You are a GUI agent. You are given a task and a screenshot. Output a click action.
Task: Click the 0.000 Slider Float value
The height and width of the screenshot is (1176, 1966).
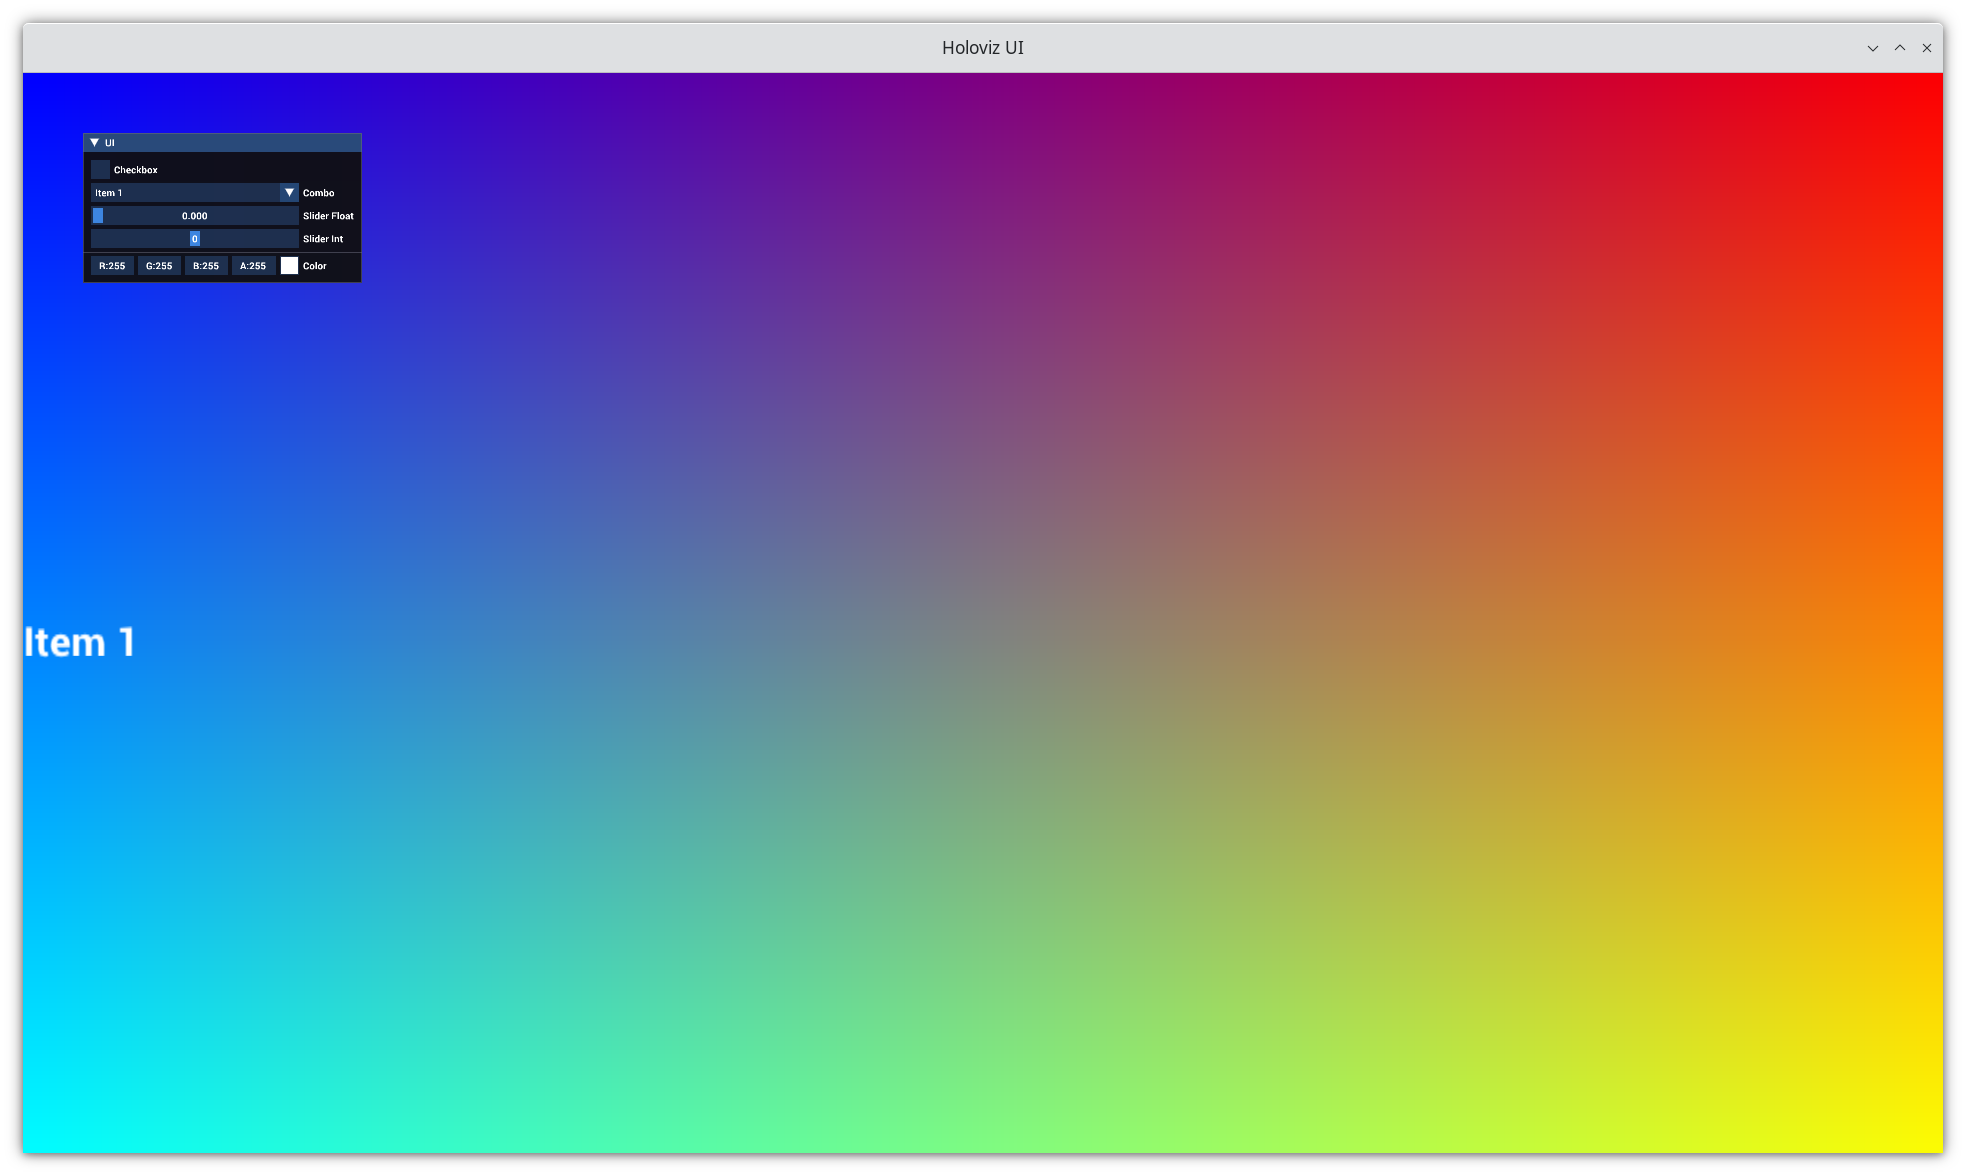pyautogui.click(x=195, y=216)
